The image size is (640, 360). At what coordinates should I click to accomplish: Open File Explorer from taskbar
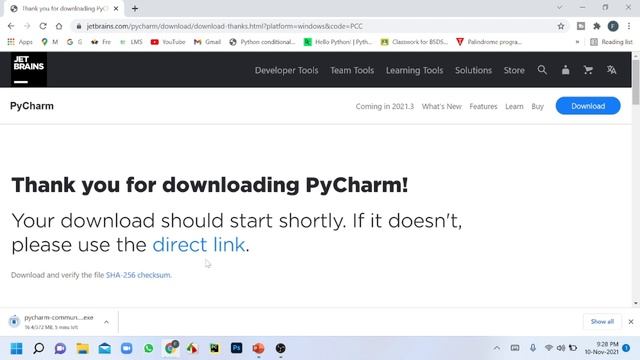point(82,348)
